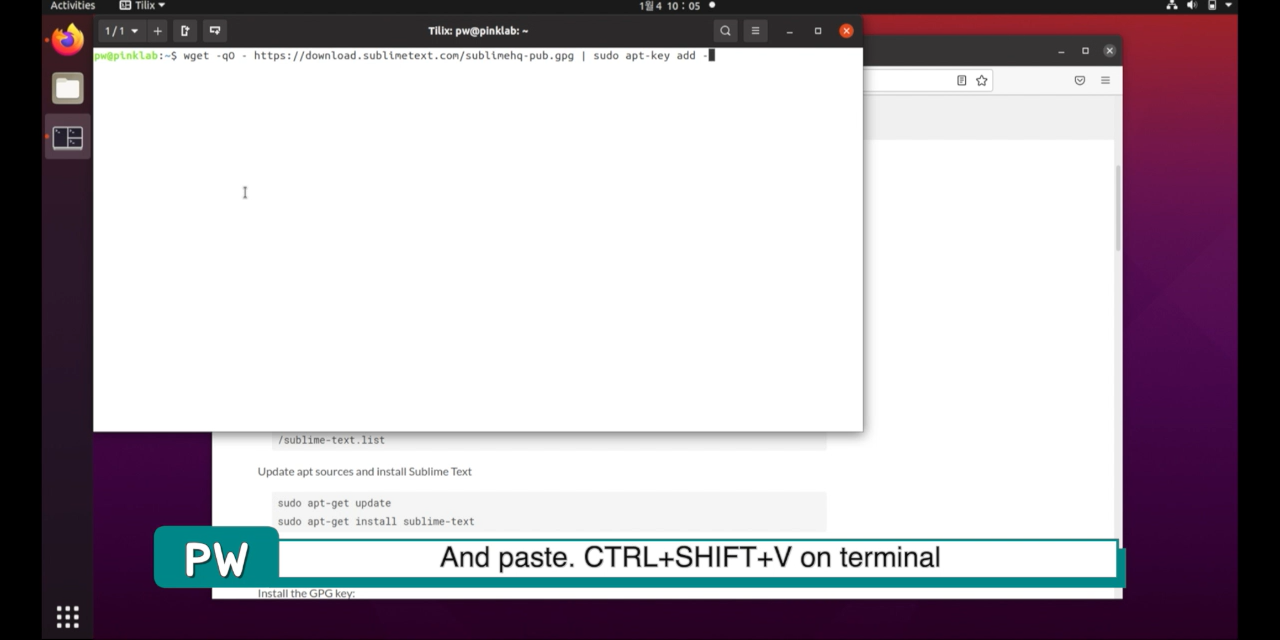Open terminal search in Tilix
This screenshot has width=1280, height=640.
click(725, 31)
